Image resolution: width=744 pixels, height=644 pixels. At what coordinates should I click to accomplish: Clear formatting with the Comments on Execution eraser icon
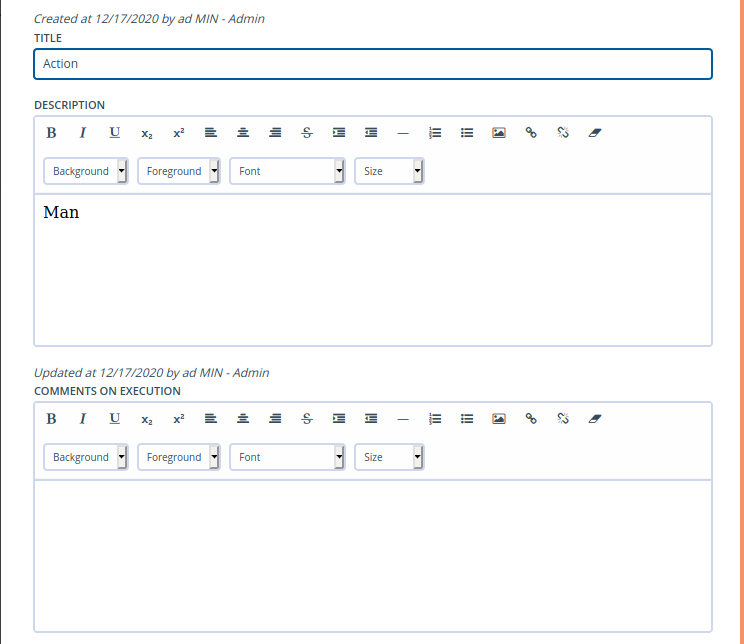point(595,419)
